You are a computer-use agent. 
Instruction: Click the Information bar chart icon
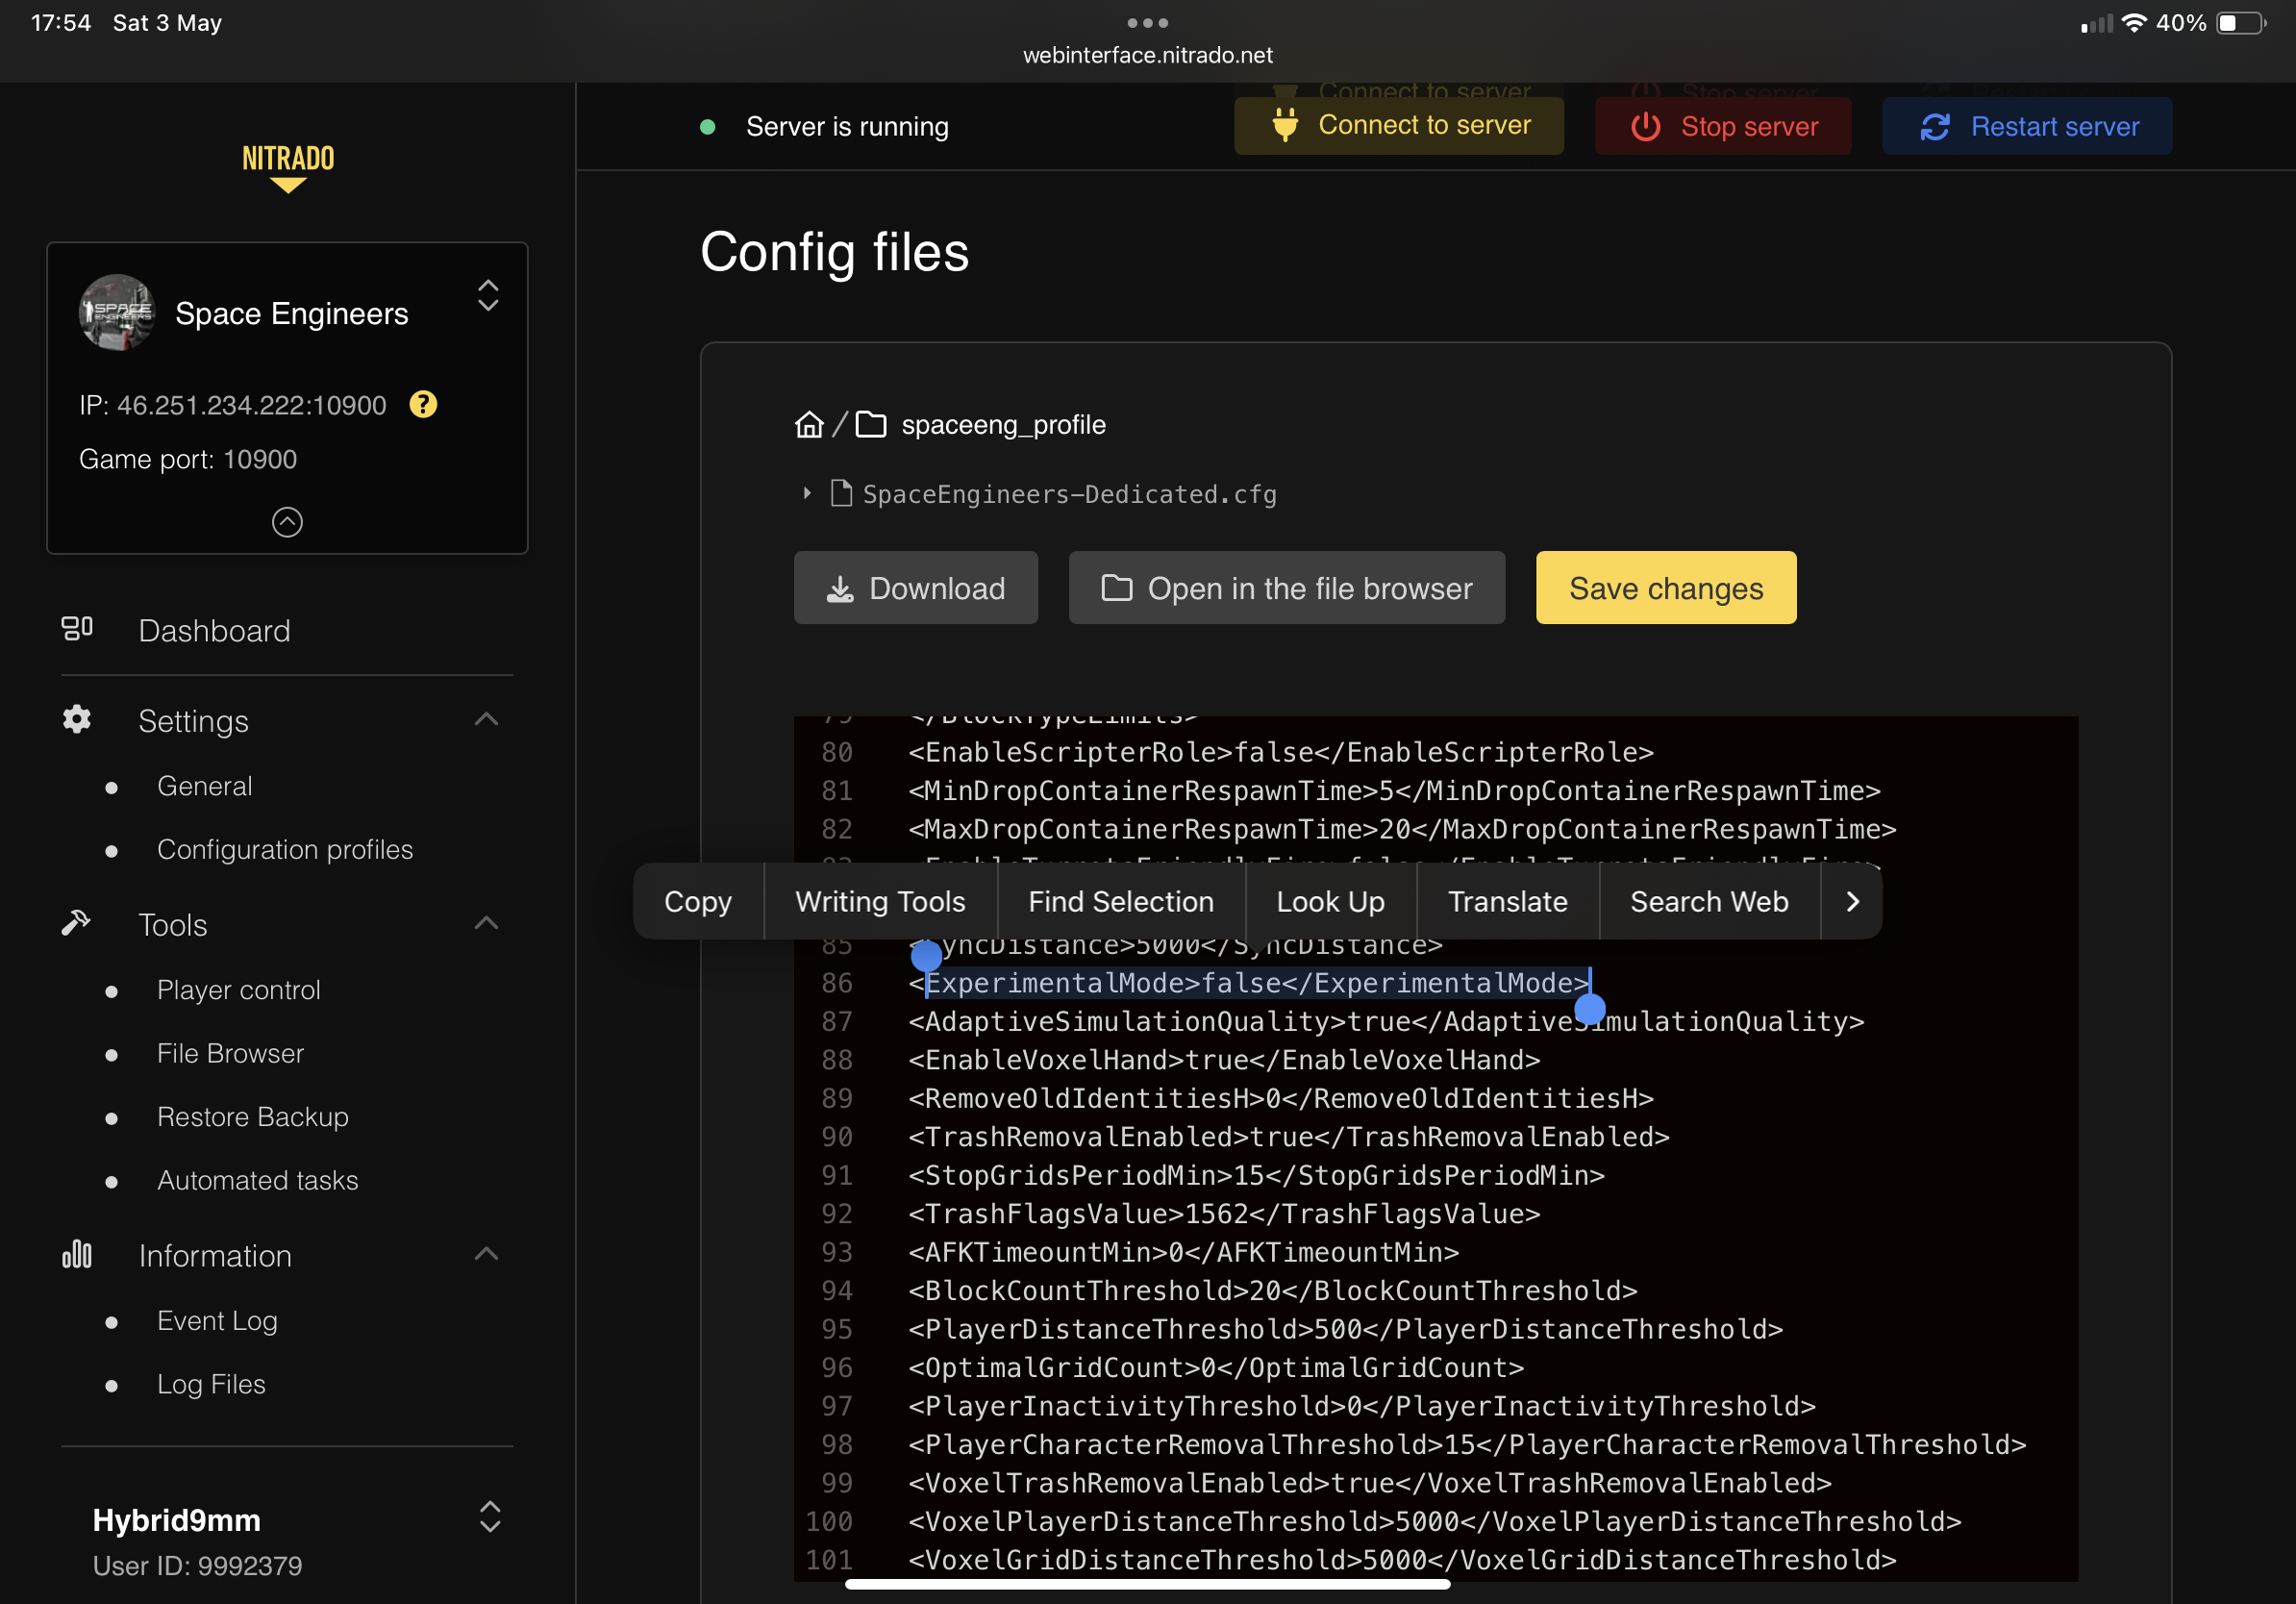(x=77, y=1254)
